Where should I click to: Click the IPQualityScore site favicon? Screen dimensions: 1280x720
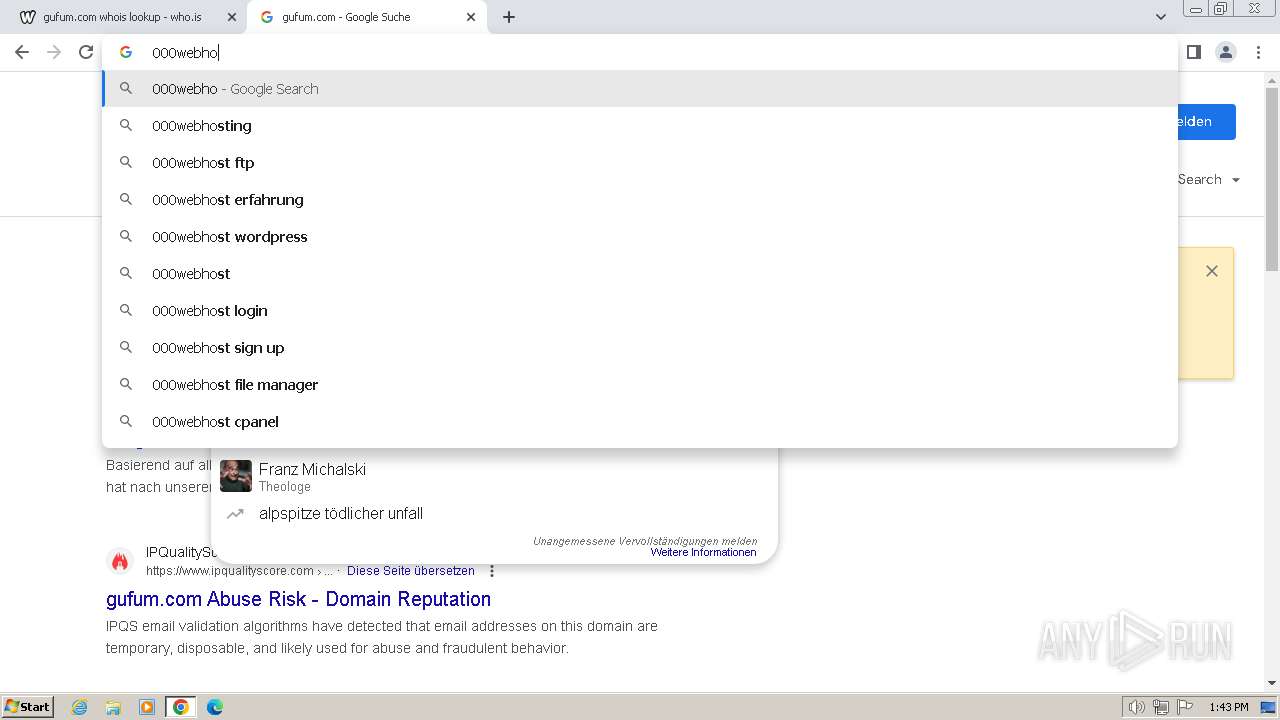[x=120, y=561]
